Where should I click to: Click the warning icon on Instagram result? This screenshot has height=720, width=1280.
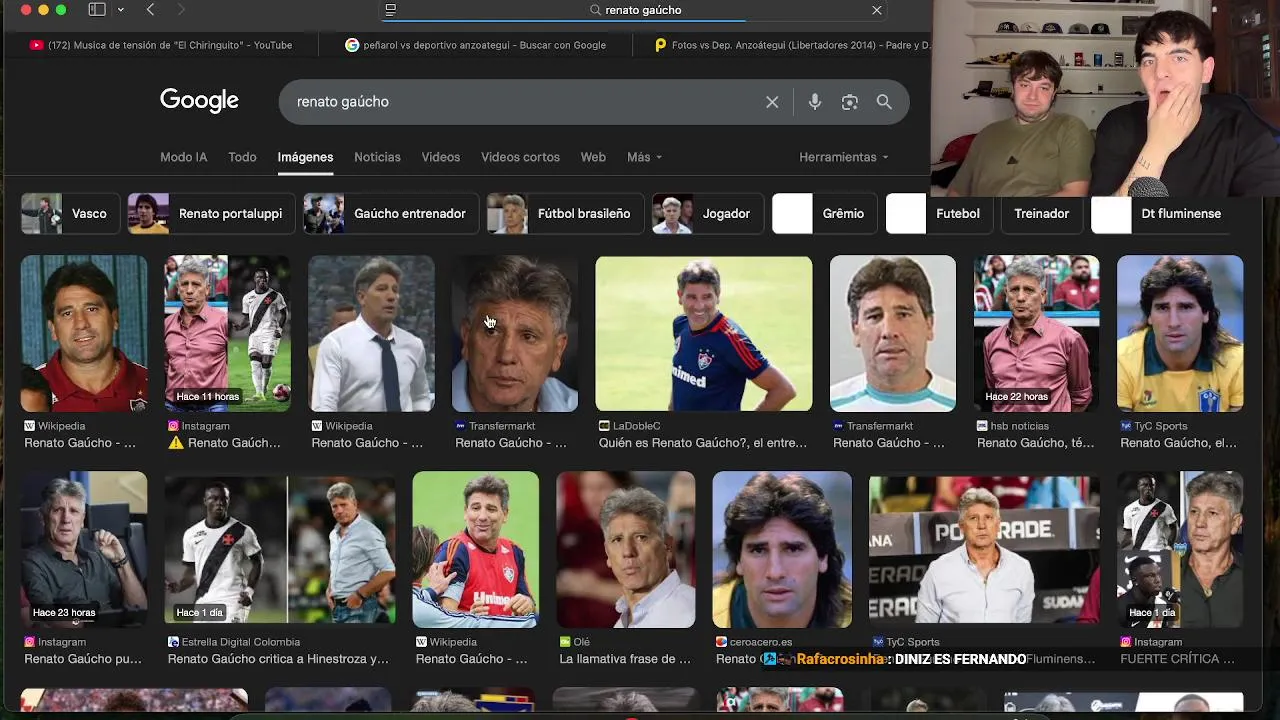tap(176, 443)
